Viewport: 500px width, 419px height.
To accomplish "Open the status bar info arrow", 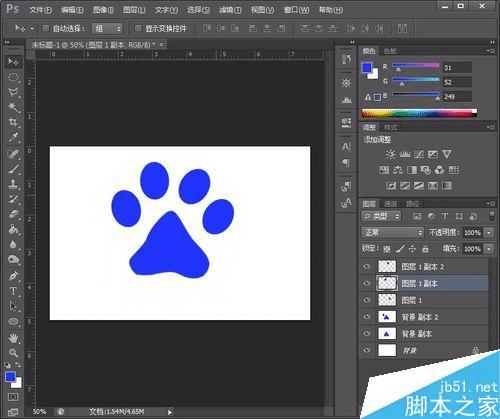I will [x=170, y=412].
